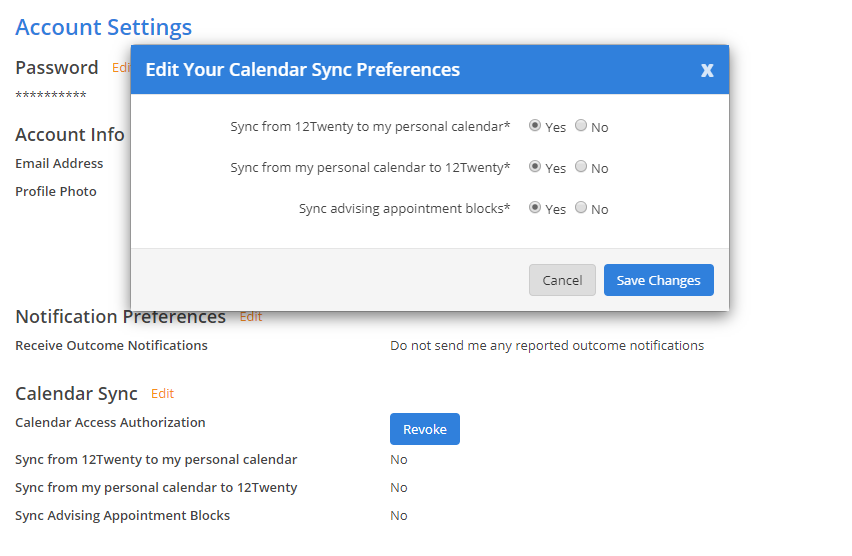Click the Profile Photo label
Image resolution: width=852 pixels, height=556 pixels.
tap(56, 191)
